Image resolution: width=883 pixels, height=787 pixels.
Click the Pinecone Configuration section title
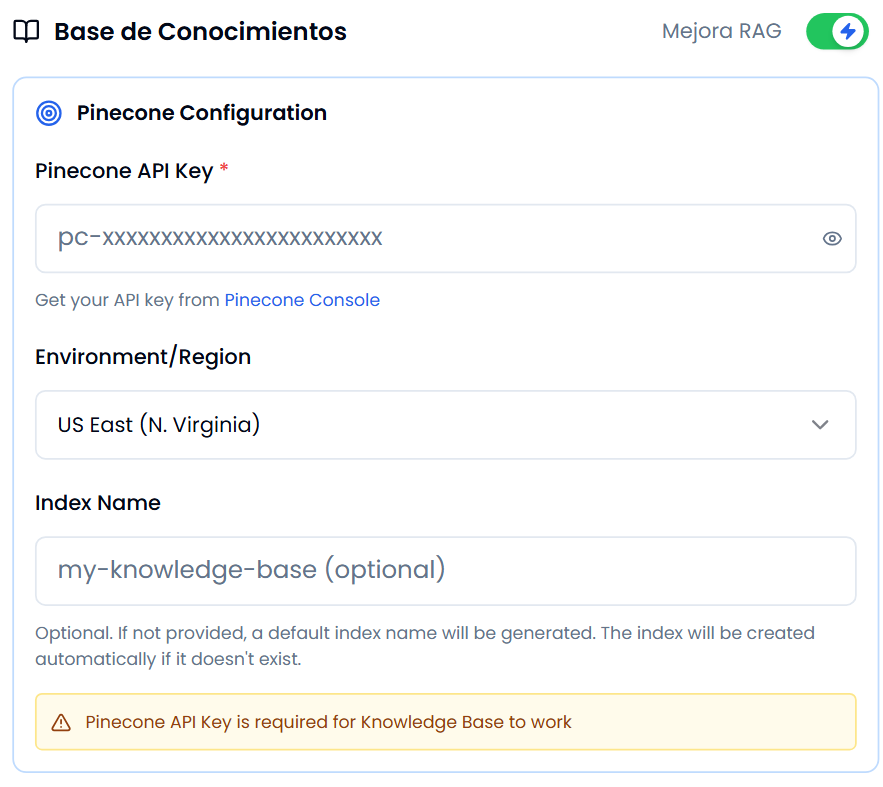coord(202,113)
